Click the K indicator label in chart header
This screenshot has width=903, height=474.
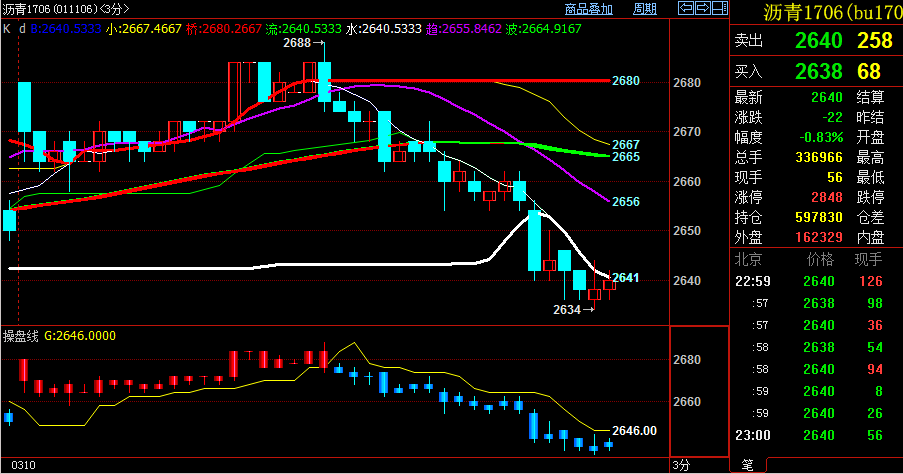(x=7, y=28)
